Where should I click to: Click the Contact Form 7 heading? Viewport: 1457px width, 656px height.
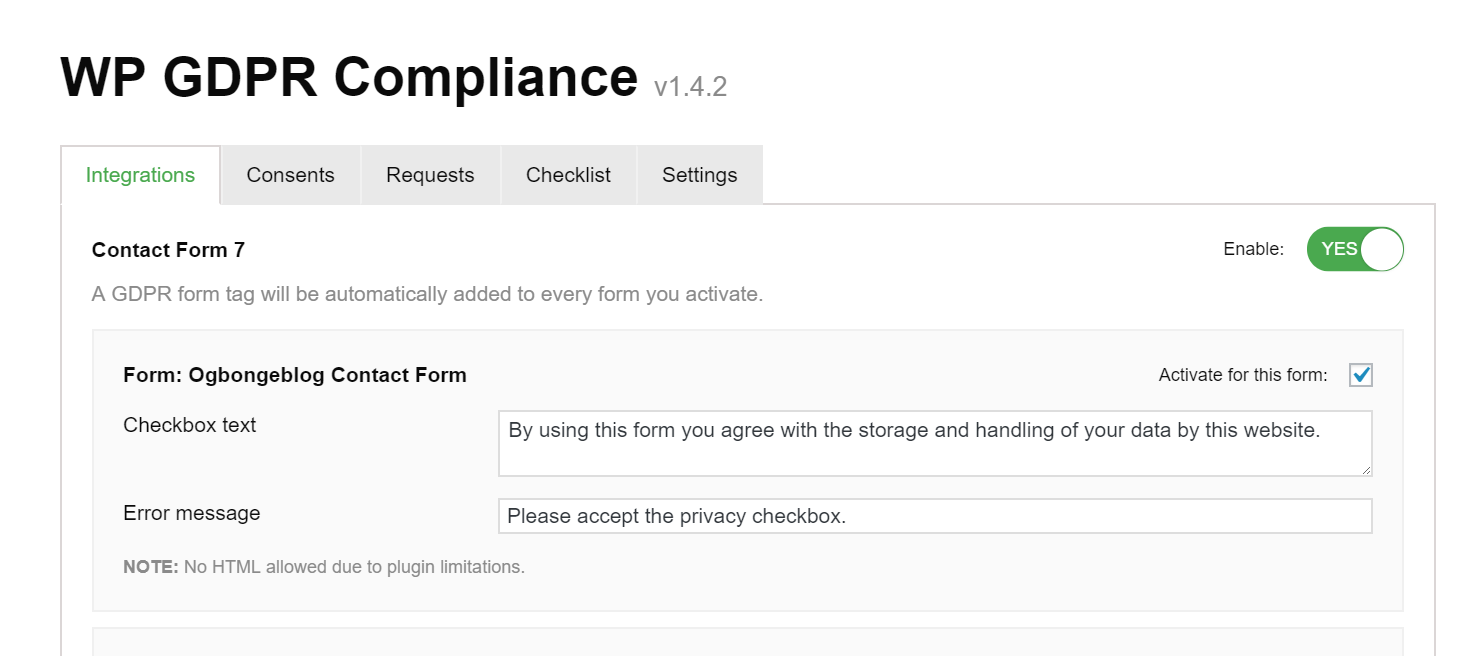[167, 249]
